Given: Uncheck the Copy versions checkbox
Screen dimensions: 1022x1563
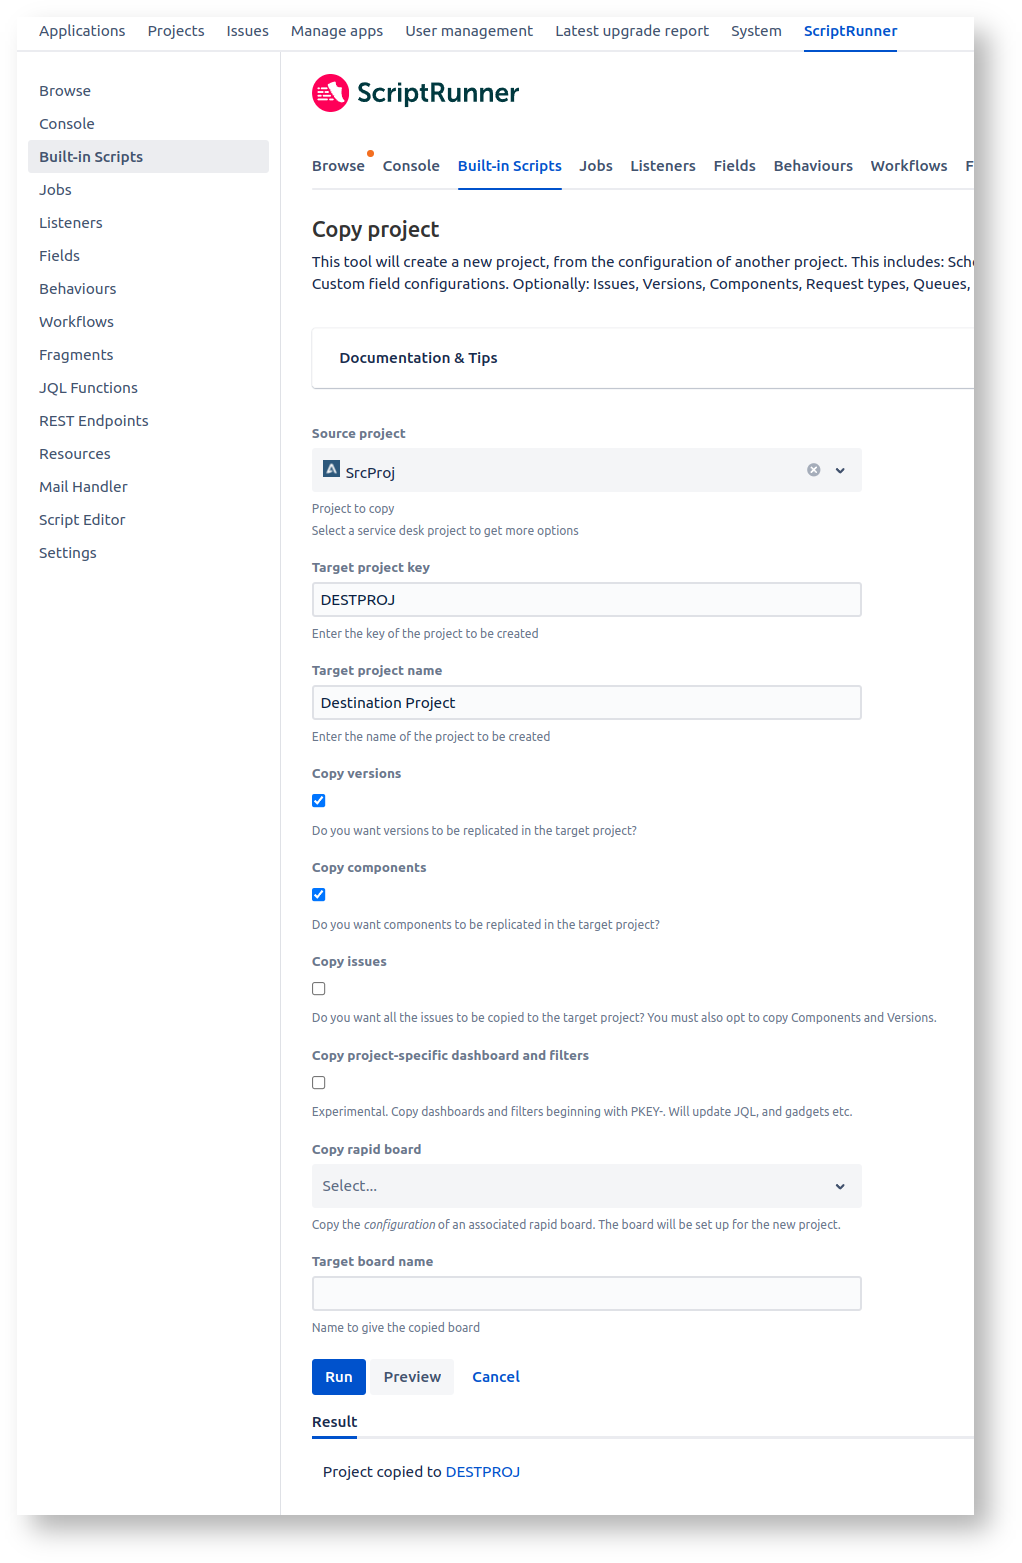Looking at the screenshot, I should (x=319, y=801).
